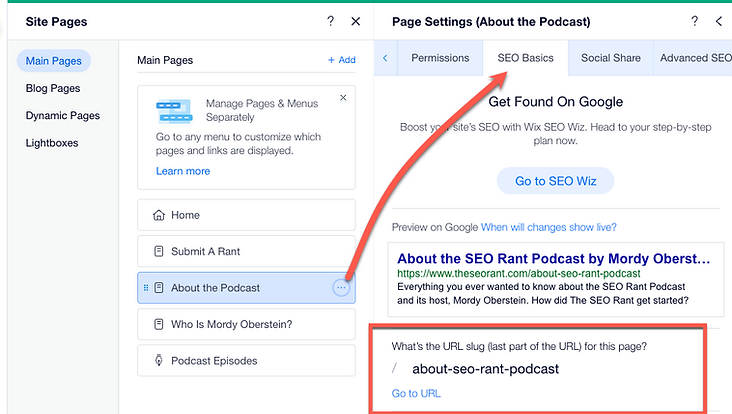Edit the URL slug about-seo-rant-podcast field
This screenshot has width=732, height=414.
[486, 369]
